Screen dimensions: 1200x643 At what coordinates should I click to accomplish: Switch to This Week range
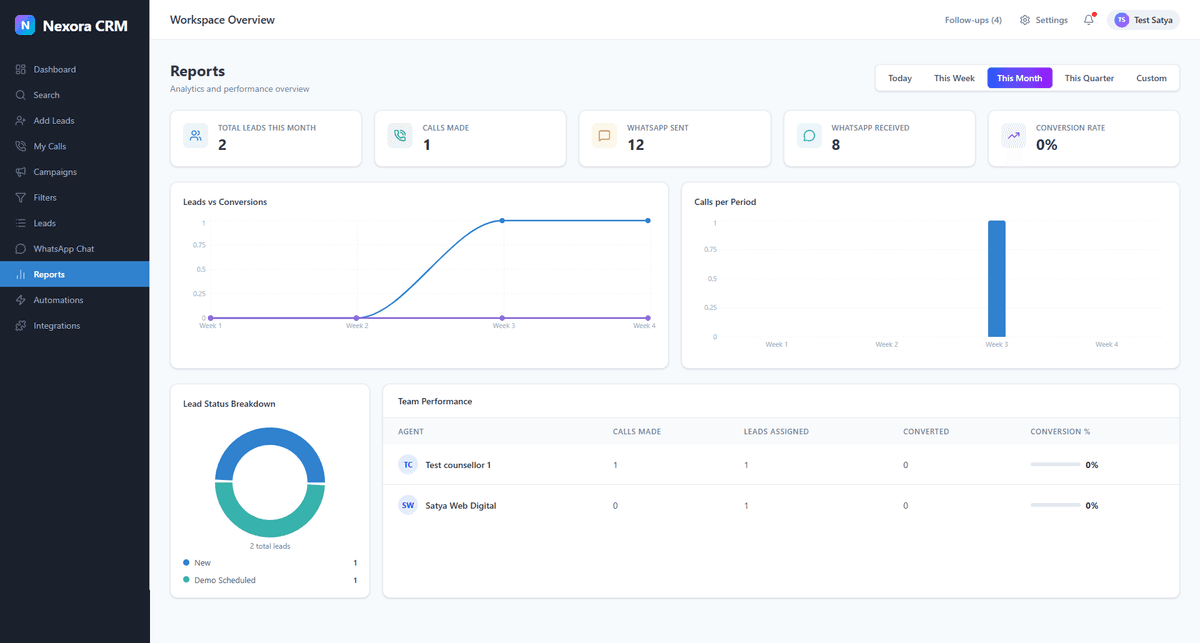point(954,78)
